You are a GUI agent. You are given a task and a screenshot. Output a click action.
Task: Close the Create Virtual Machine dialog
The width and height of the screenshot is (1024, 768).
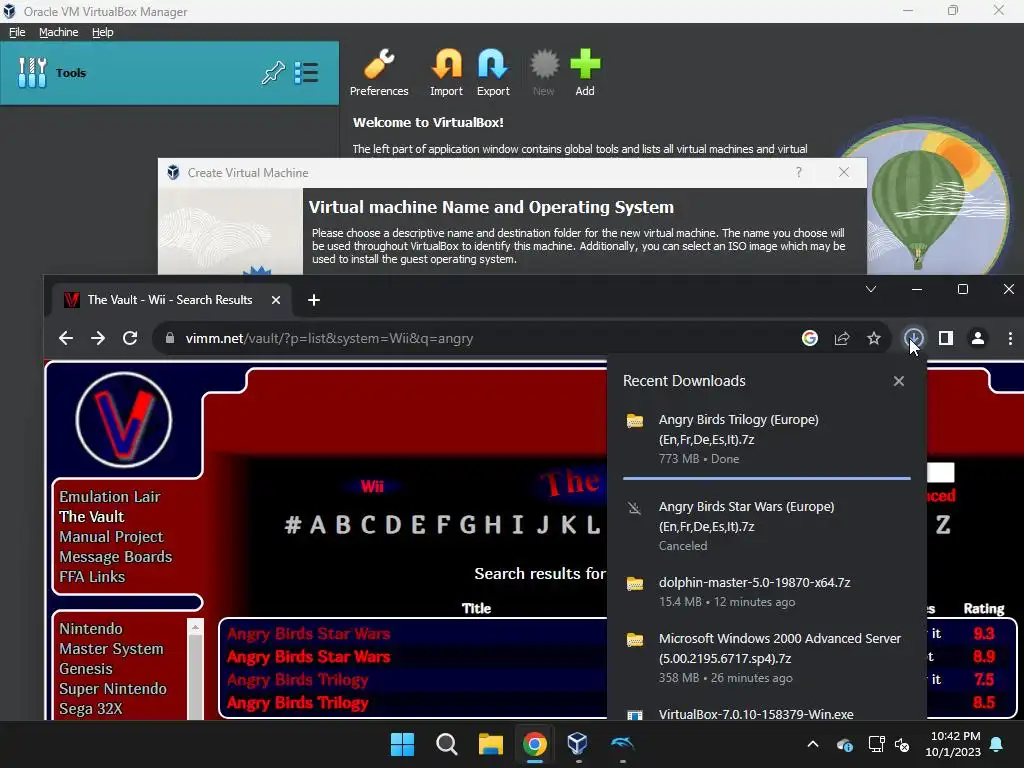(844, 172)
